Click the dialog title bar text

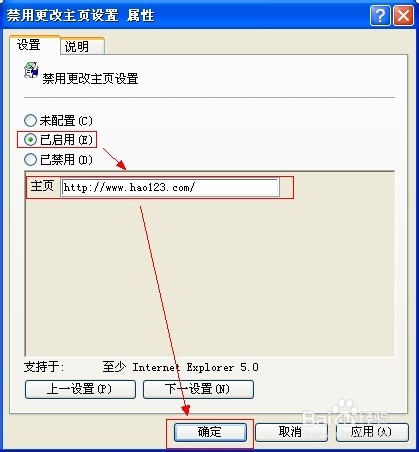coord(80,16)
